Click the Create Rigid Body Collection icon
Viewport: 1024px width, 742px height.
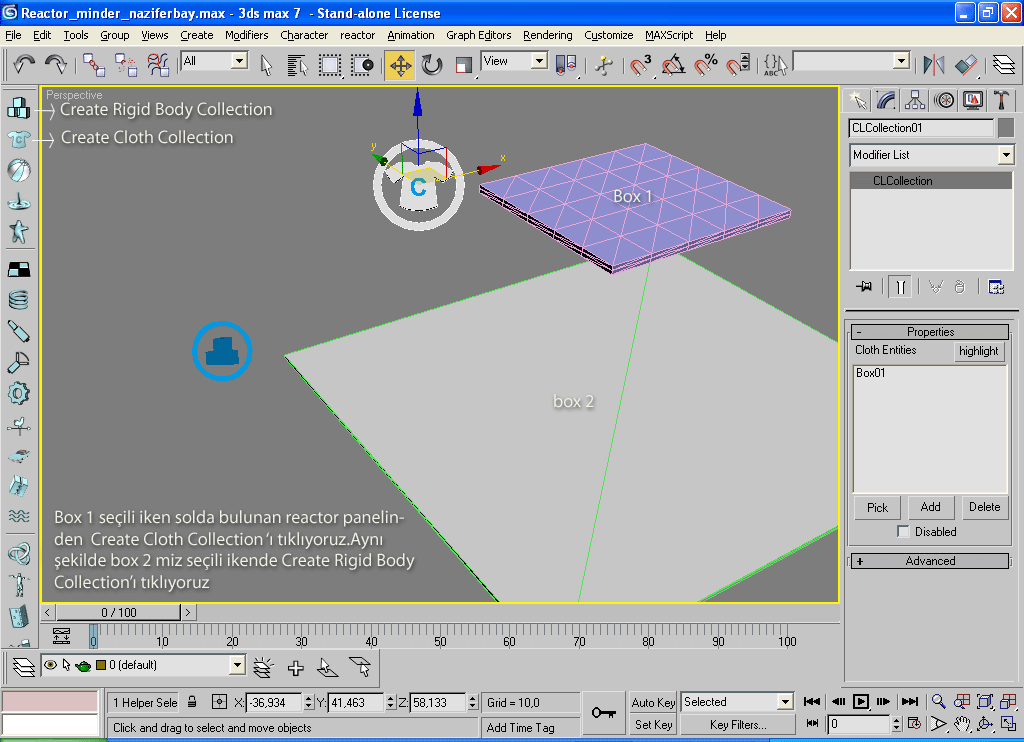point(18,108)
